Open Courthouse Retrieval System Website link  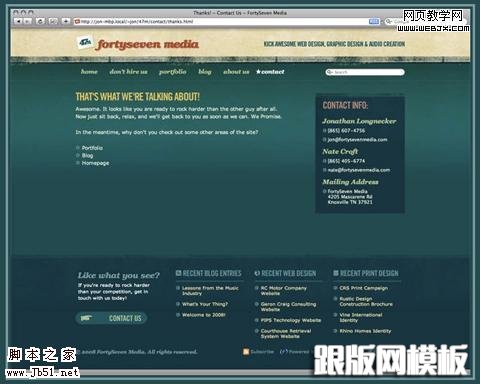click(286, 334)
